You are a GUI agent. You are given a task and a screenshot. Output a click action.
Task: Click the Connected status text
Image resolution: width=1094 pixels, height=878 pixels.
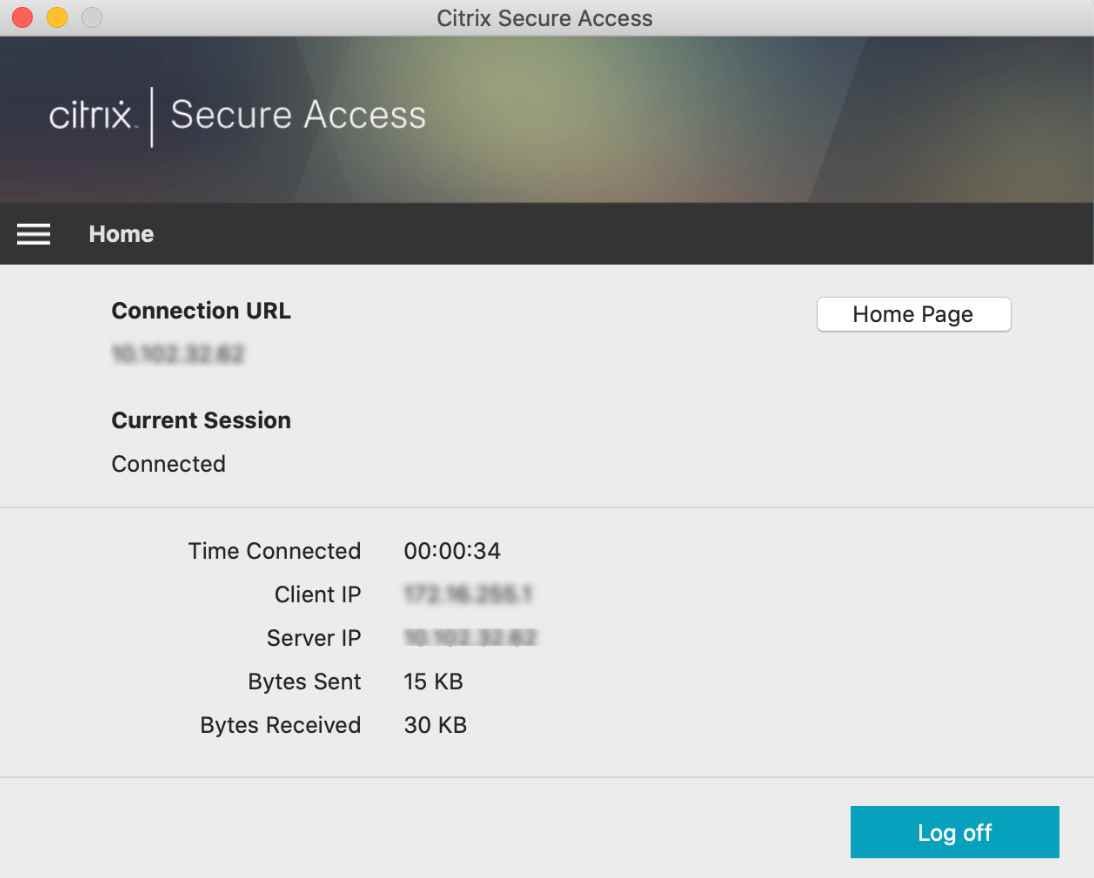pyautogui.click(x=168, y=464)
